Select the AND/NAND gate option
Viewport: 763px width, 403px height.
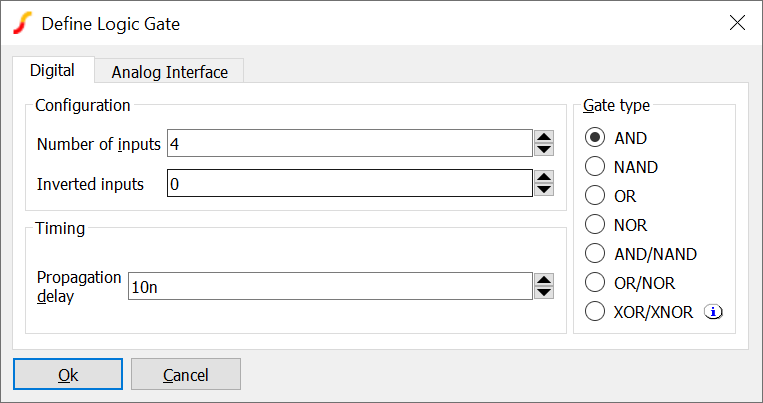[595, 254]
